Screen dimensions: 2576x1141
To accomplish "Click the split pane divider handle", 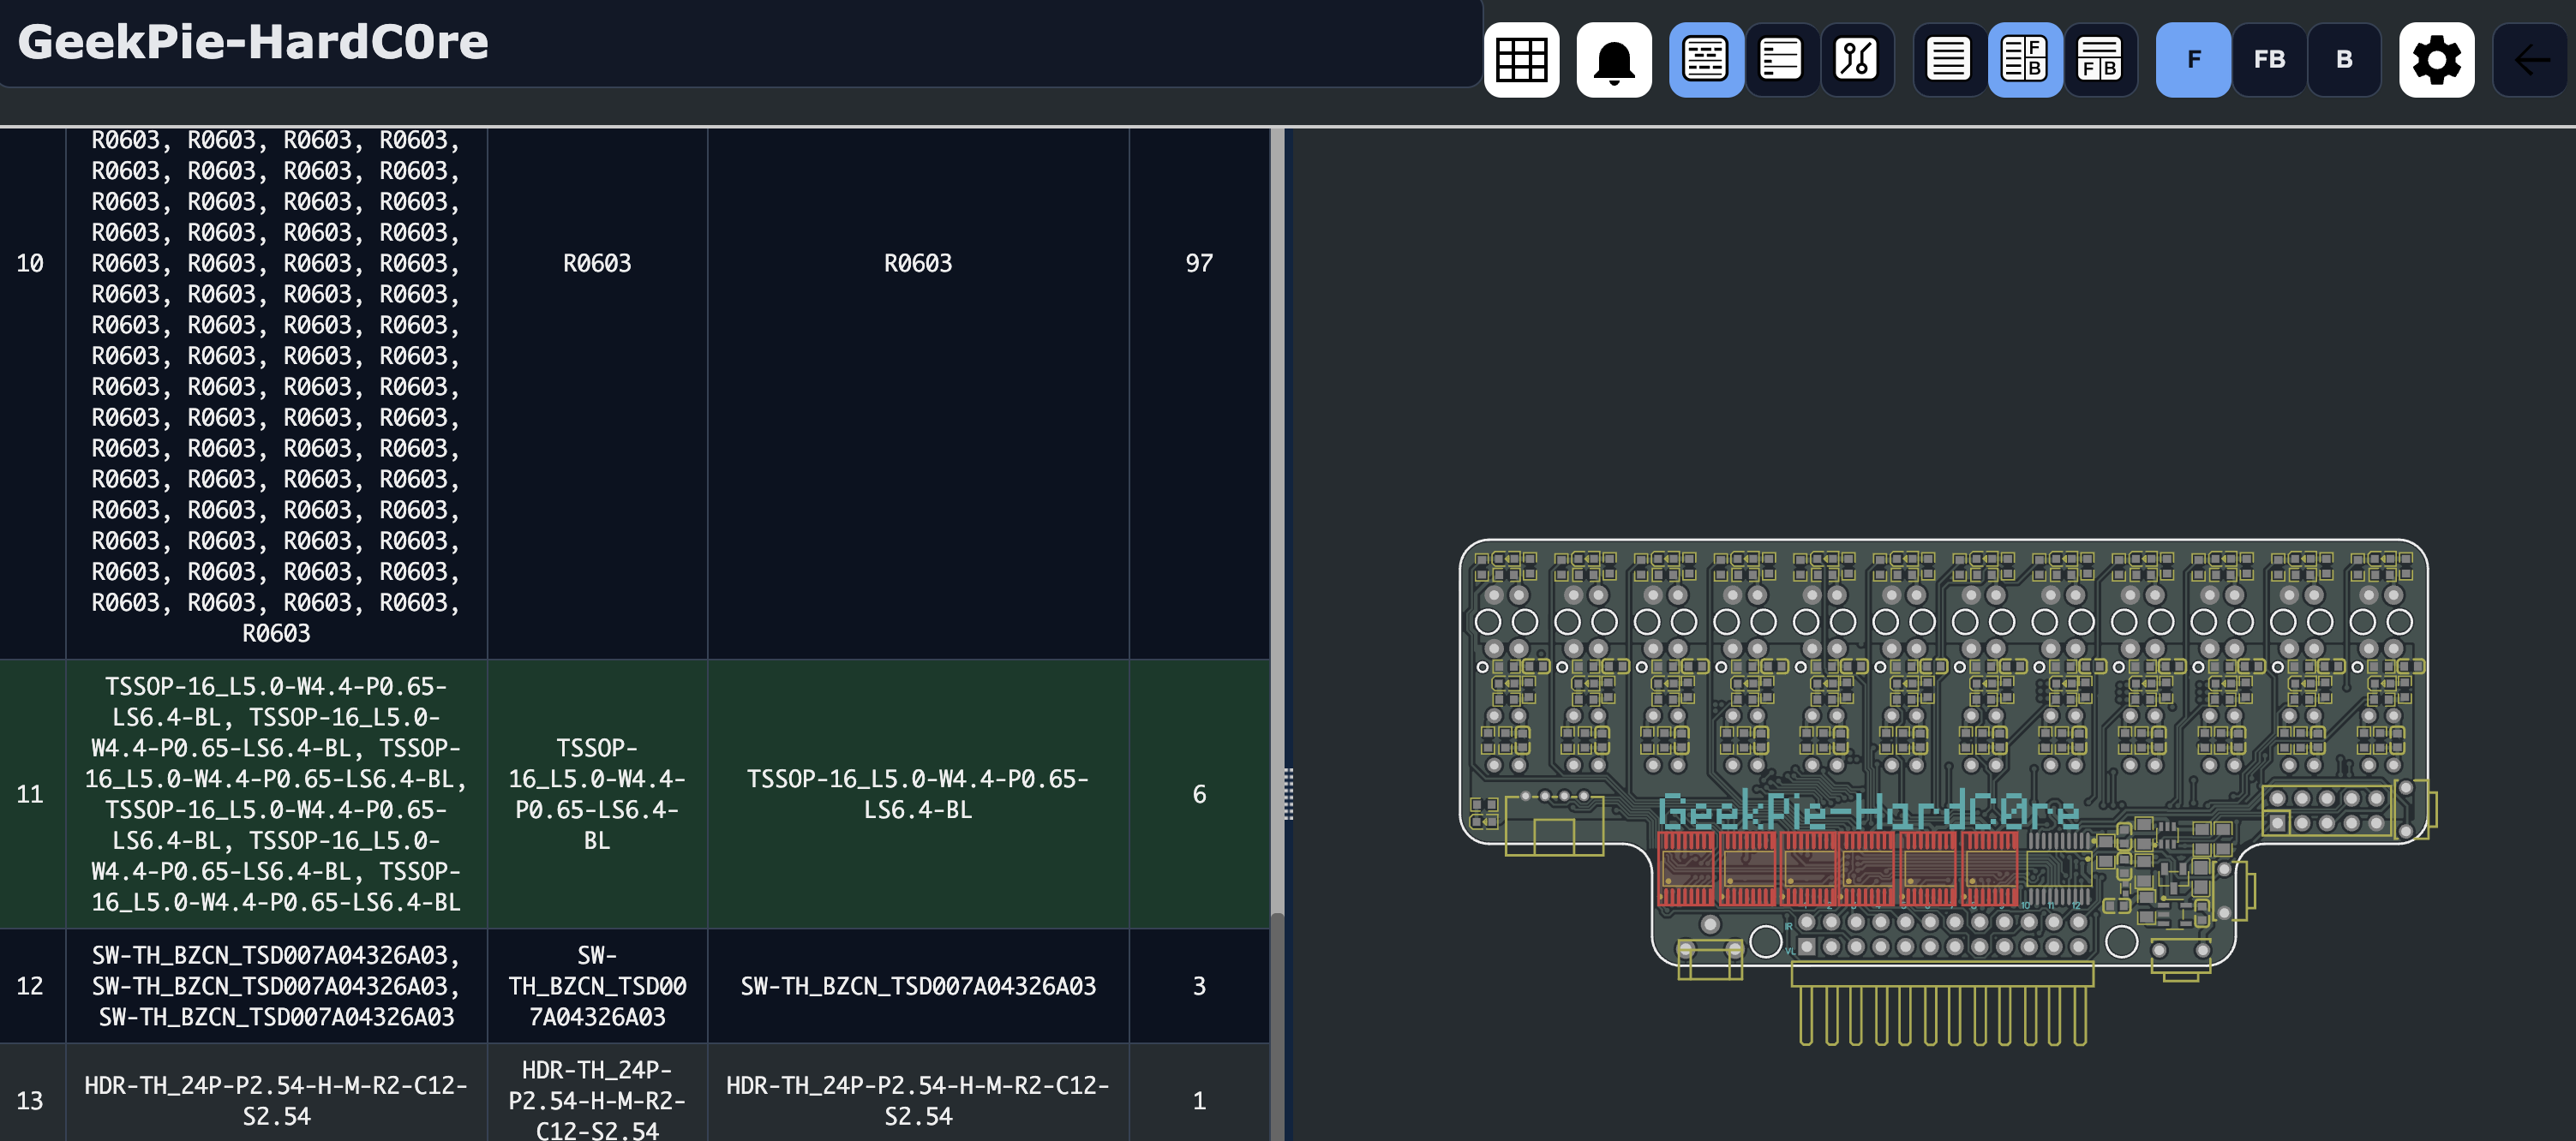I will coord(1288,794).
